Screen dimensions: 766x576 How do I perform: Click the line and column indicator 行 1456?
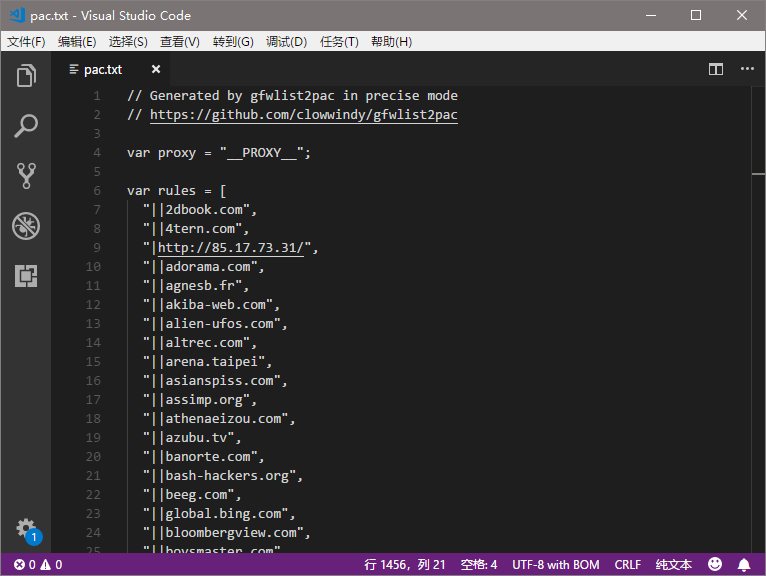[405, 565]
